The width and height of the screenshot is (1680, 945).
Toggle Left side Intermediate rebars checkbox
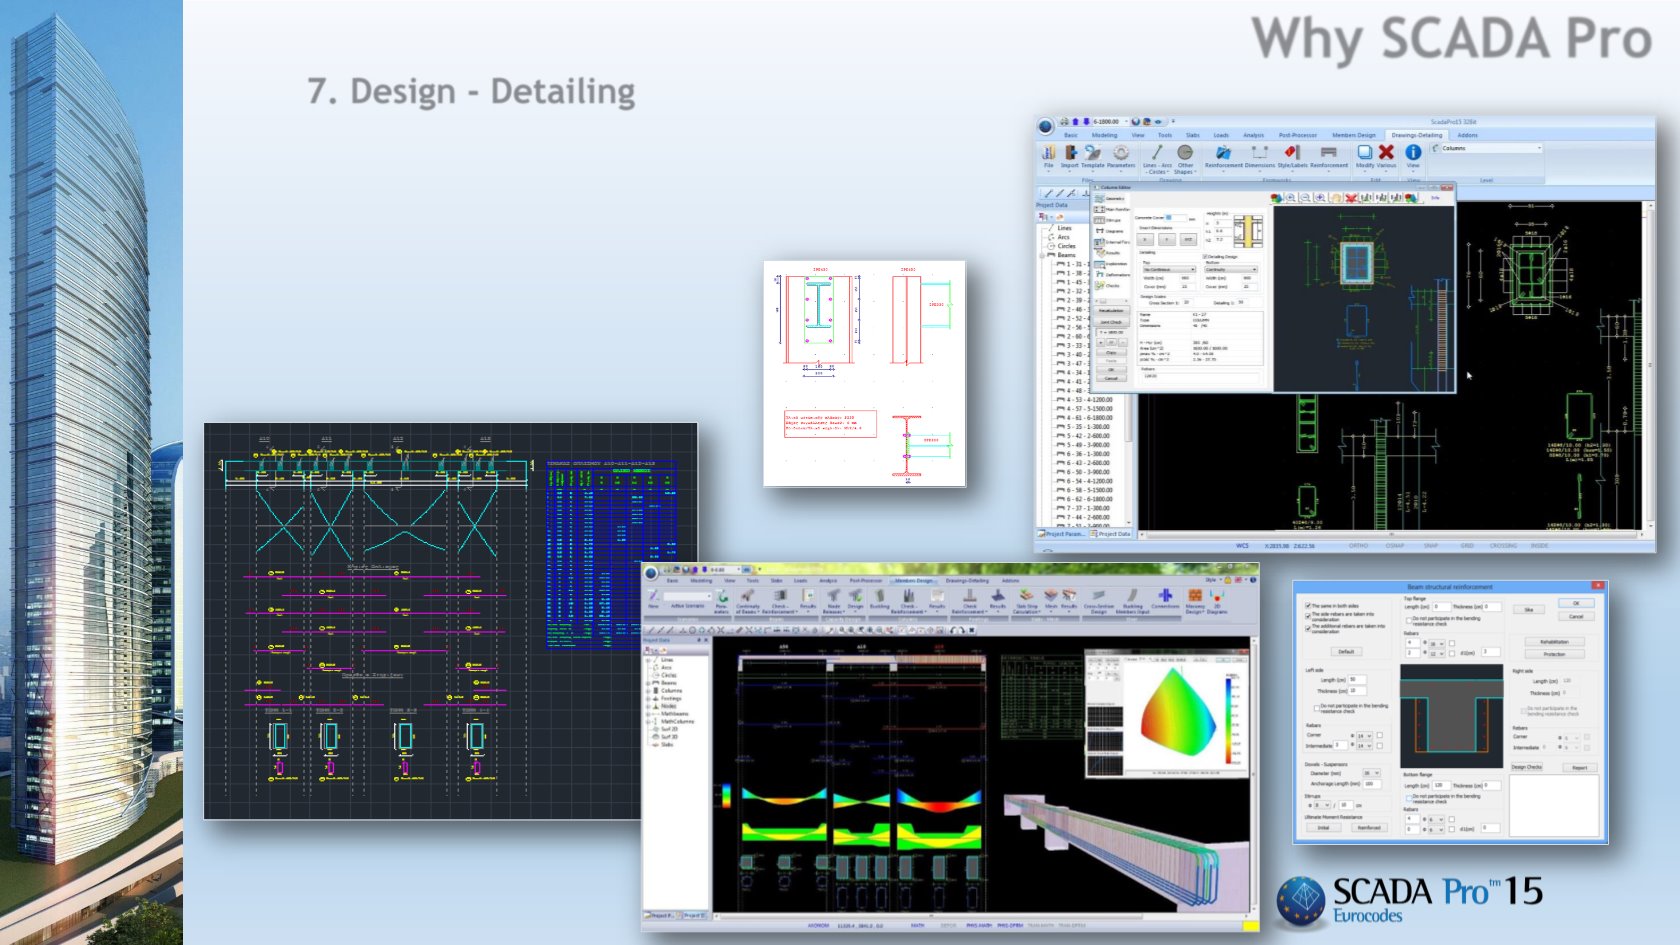pyautogui.click(x=1380, y=746)
